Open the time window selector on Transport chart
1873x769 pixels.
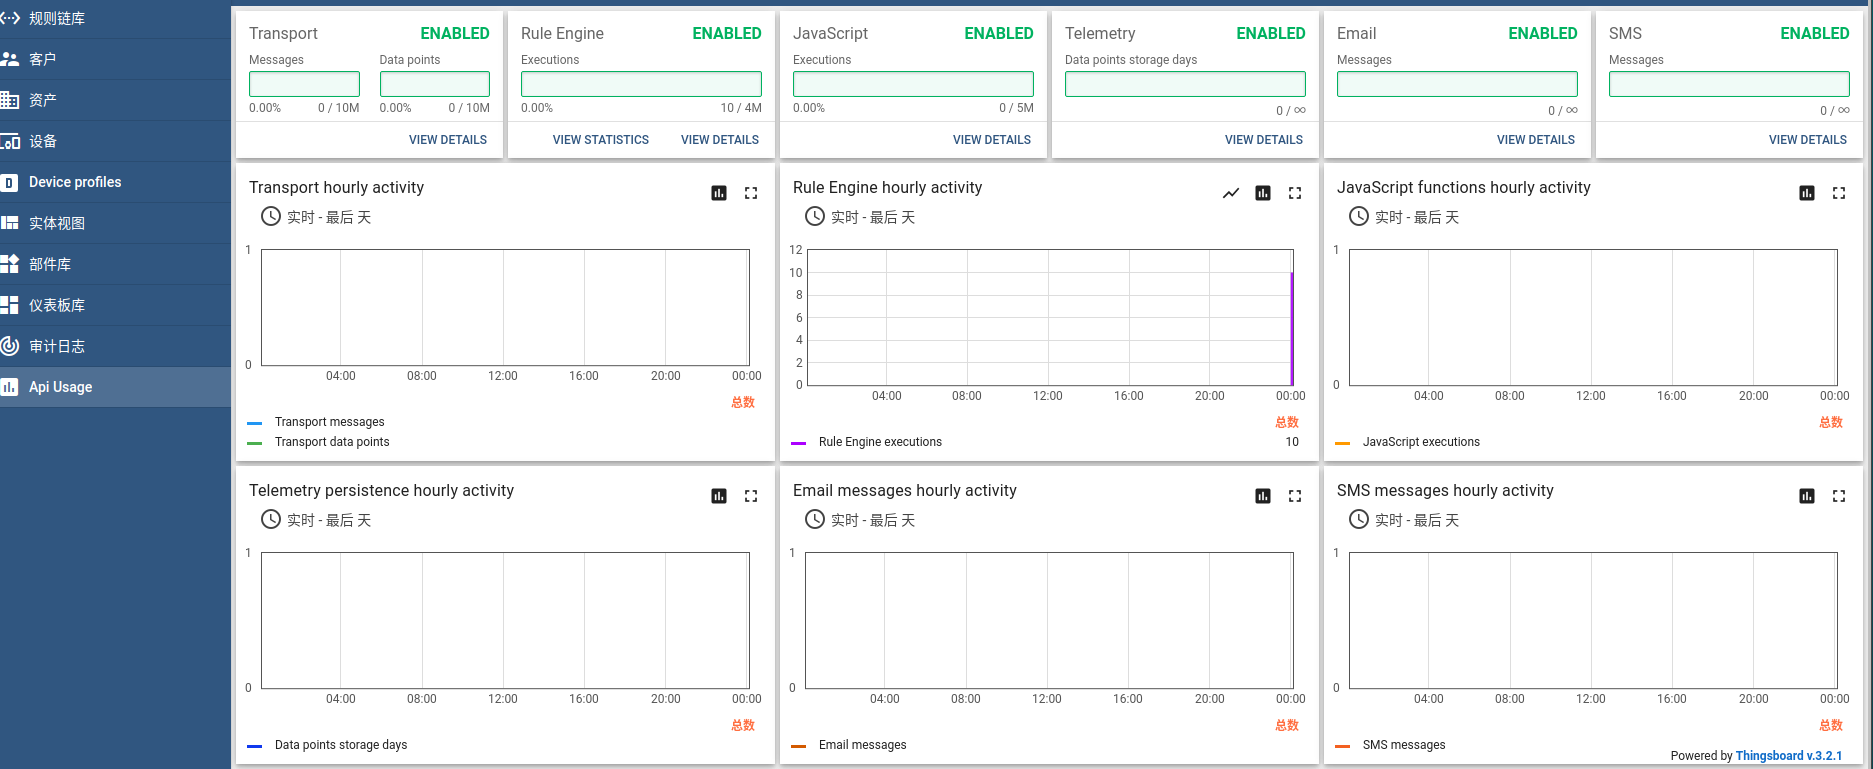coord(316,217)
